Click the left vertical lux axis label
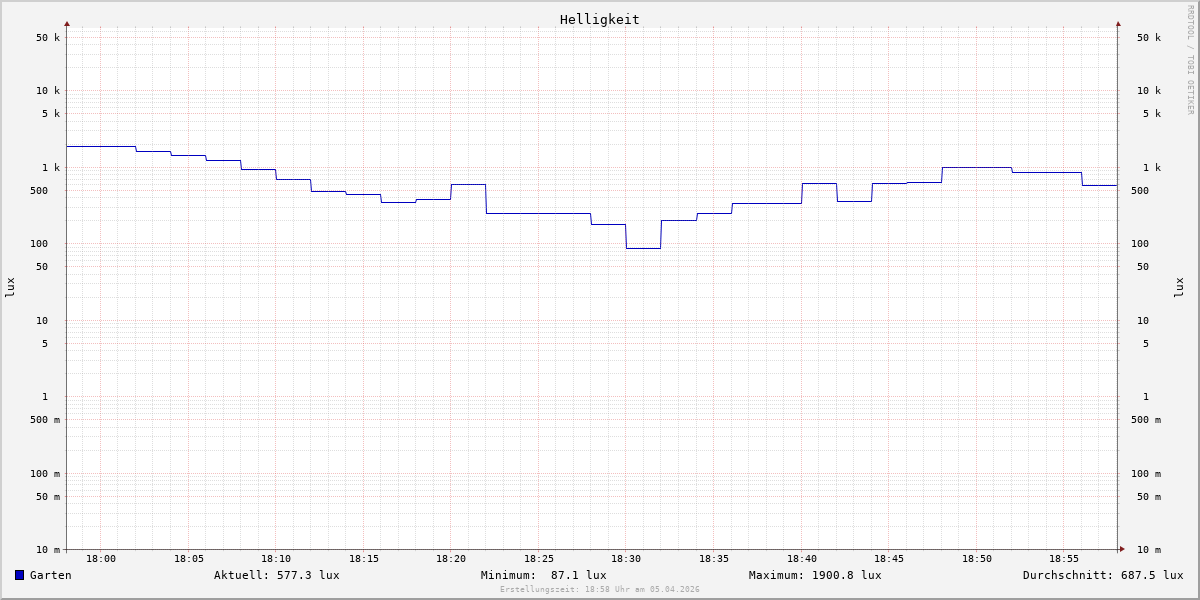This screenshot has height=600, width=1200. pyautogui.click(x=10, y=288)
